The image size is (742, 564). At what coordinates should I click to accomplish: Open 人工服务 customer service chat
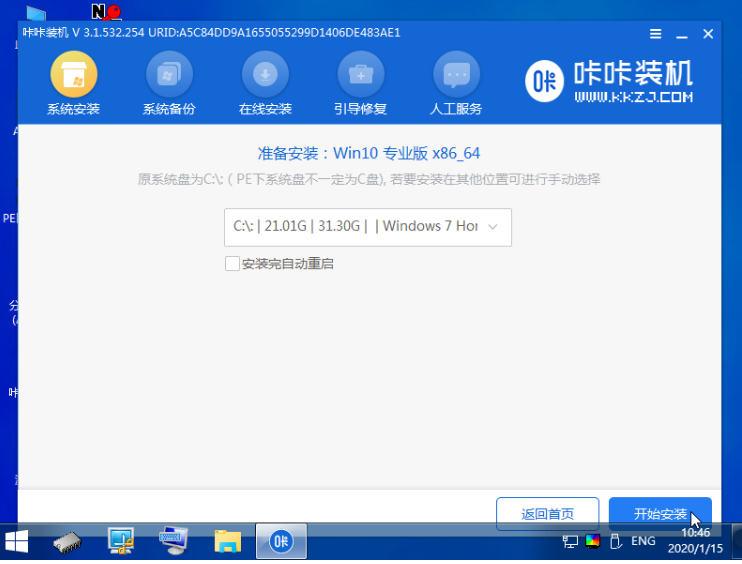[x=456, y=84]
